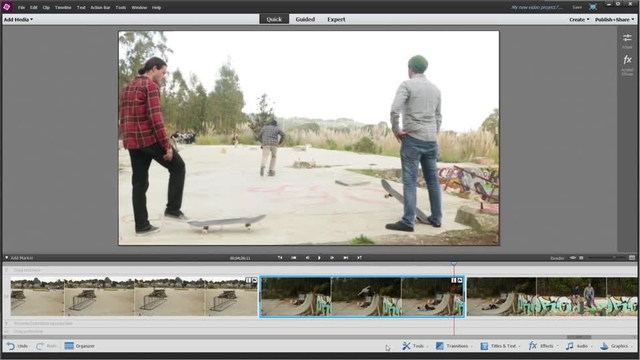Expand the Add Media dropdown

18,19
